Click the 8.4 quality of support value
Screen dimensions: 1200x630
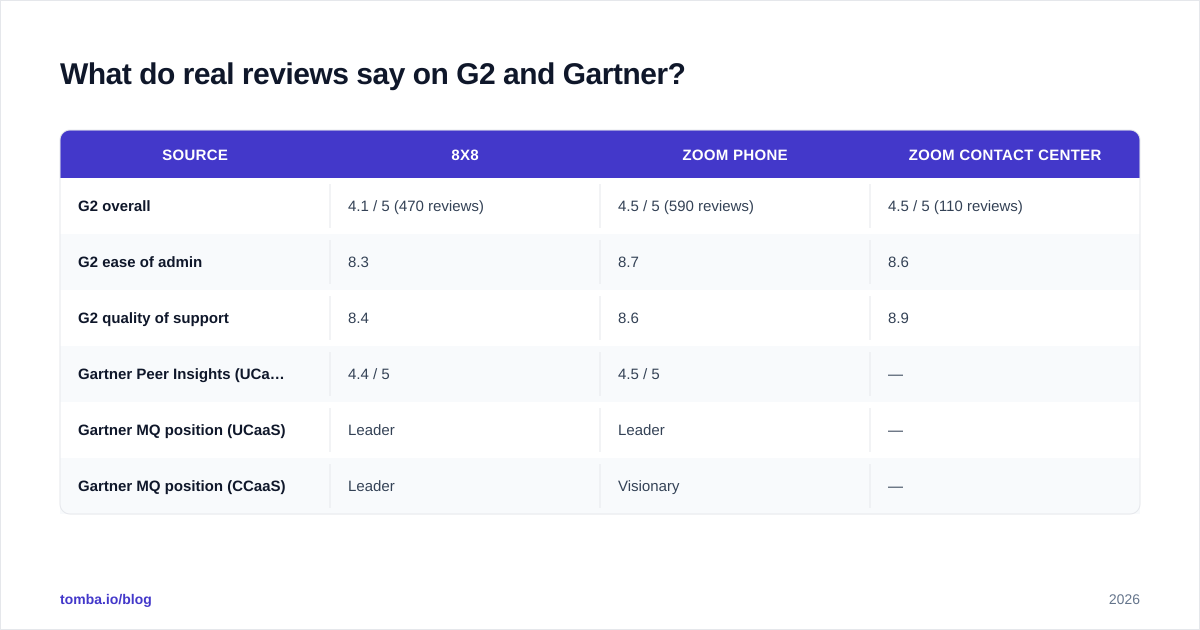coord(358,318)
